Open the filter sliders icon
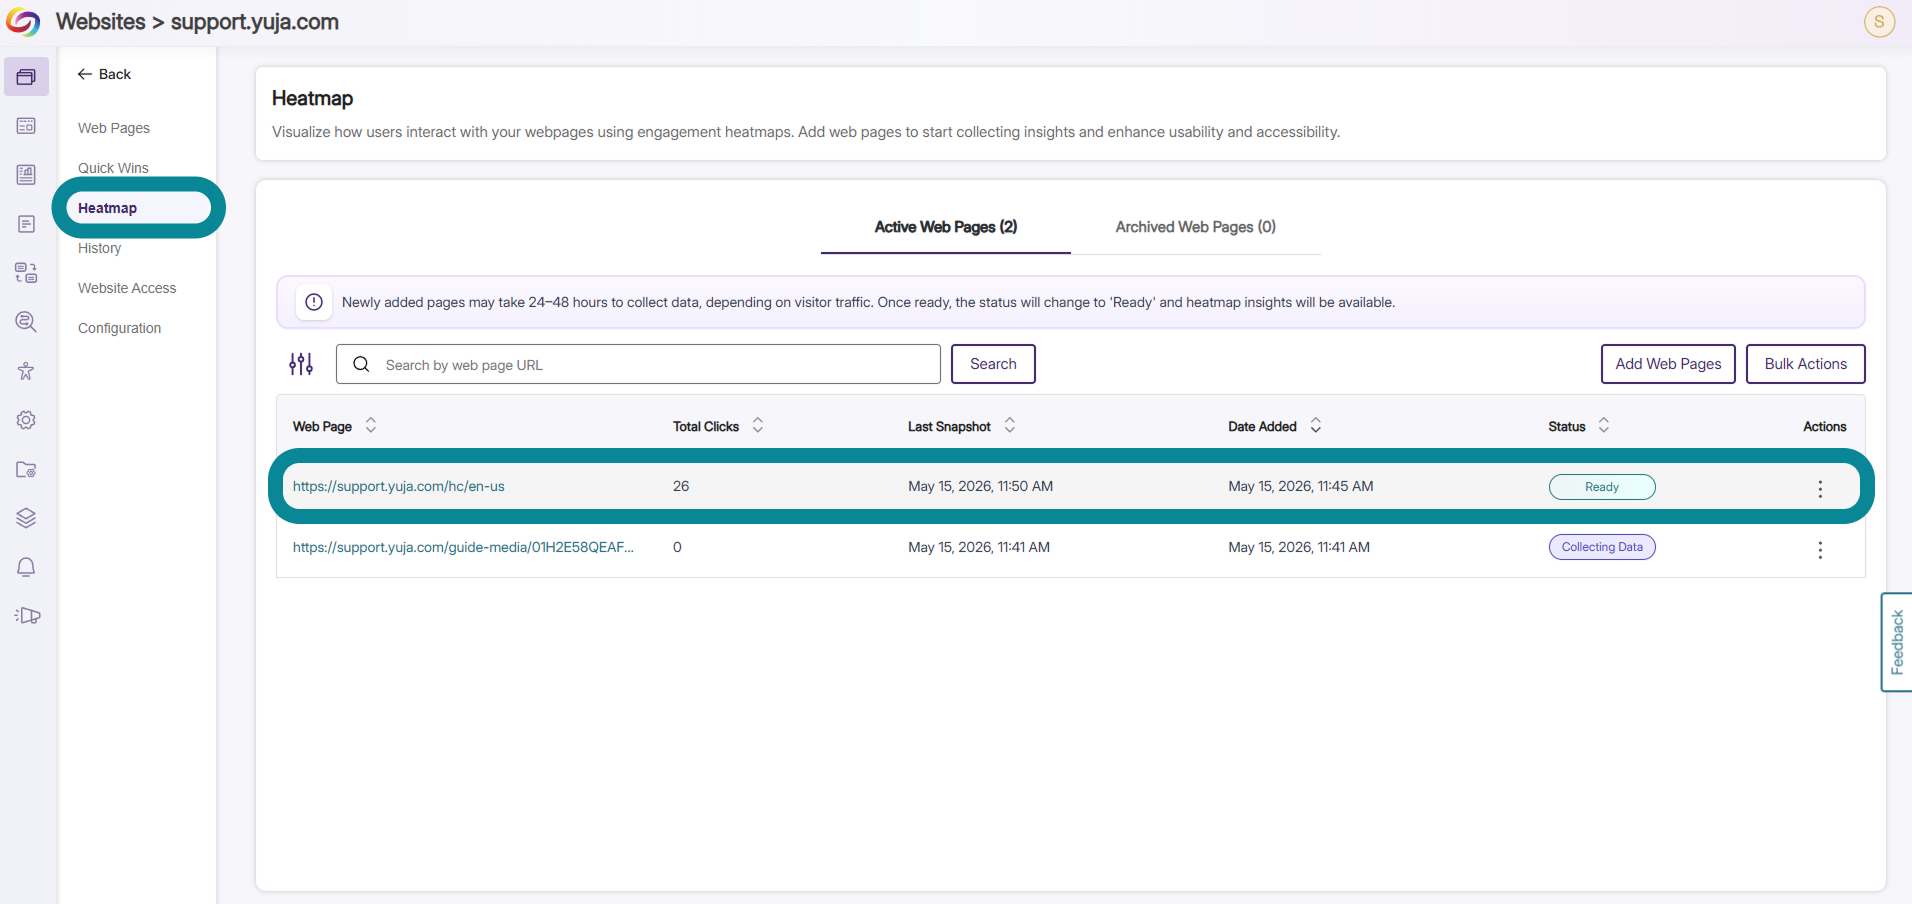Image resolution: width=1912 pixels, height=904 pixels. pyautogui.click(x=301, y=364)
